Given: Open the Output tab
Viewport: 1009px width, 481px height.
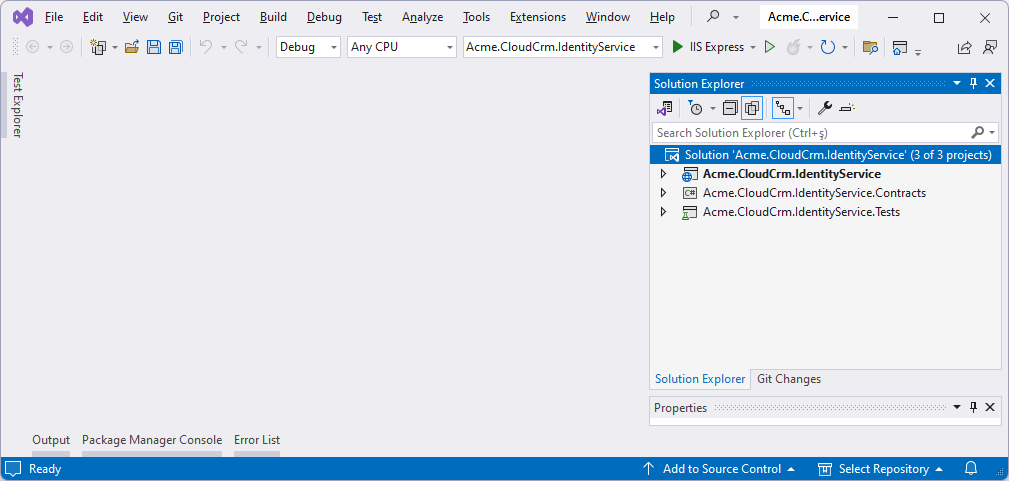Looking at the screenshot, I should [x=51, y=440].
